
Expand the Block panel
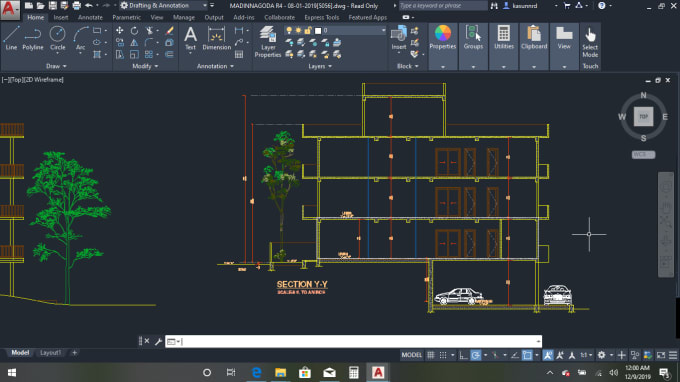[408, 66]
